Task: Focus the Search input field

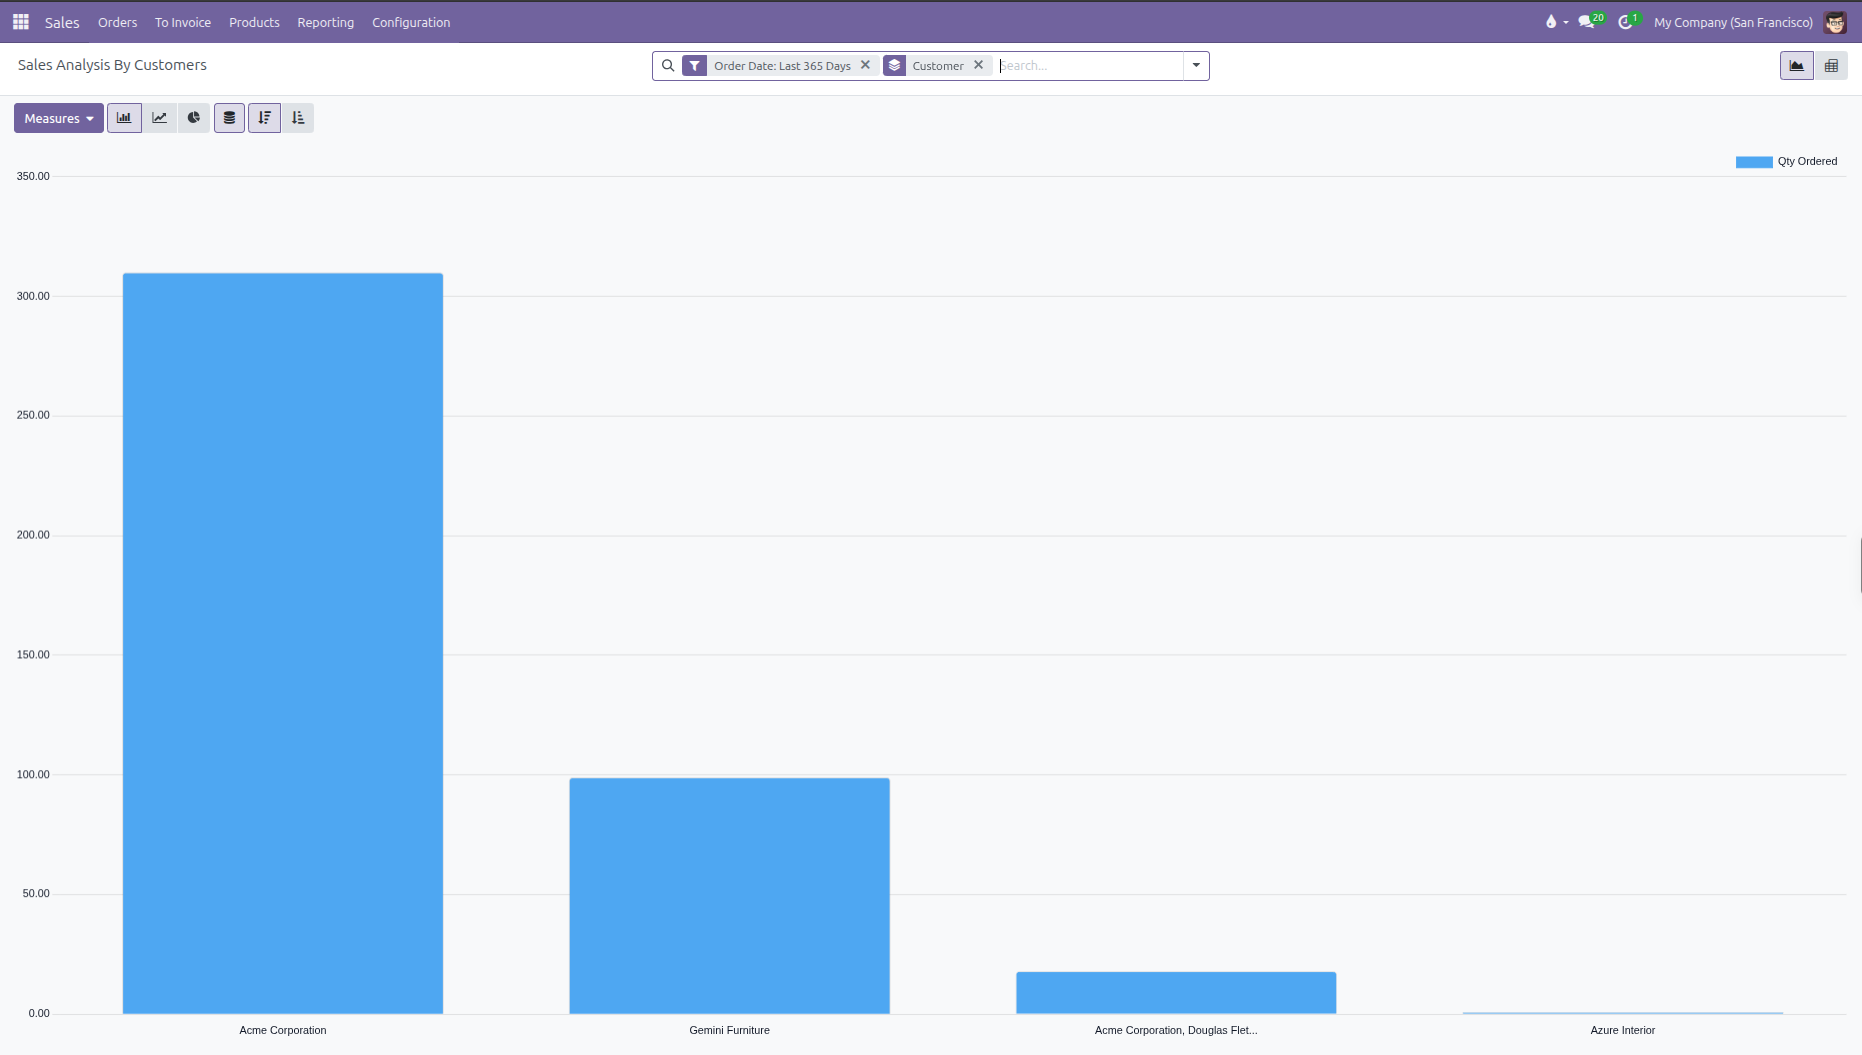Action: click(1089, 66)
